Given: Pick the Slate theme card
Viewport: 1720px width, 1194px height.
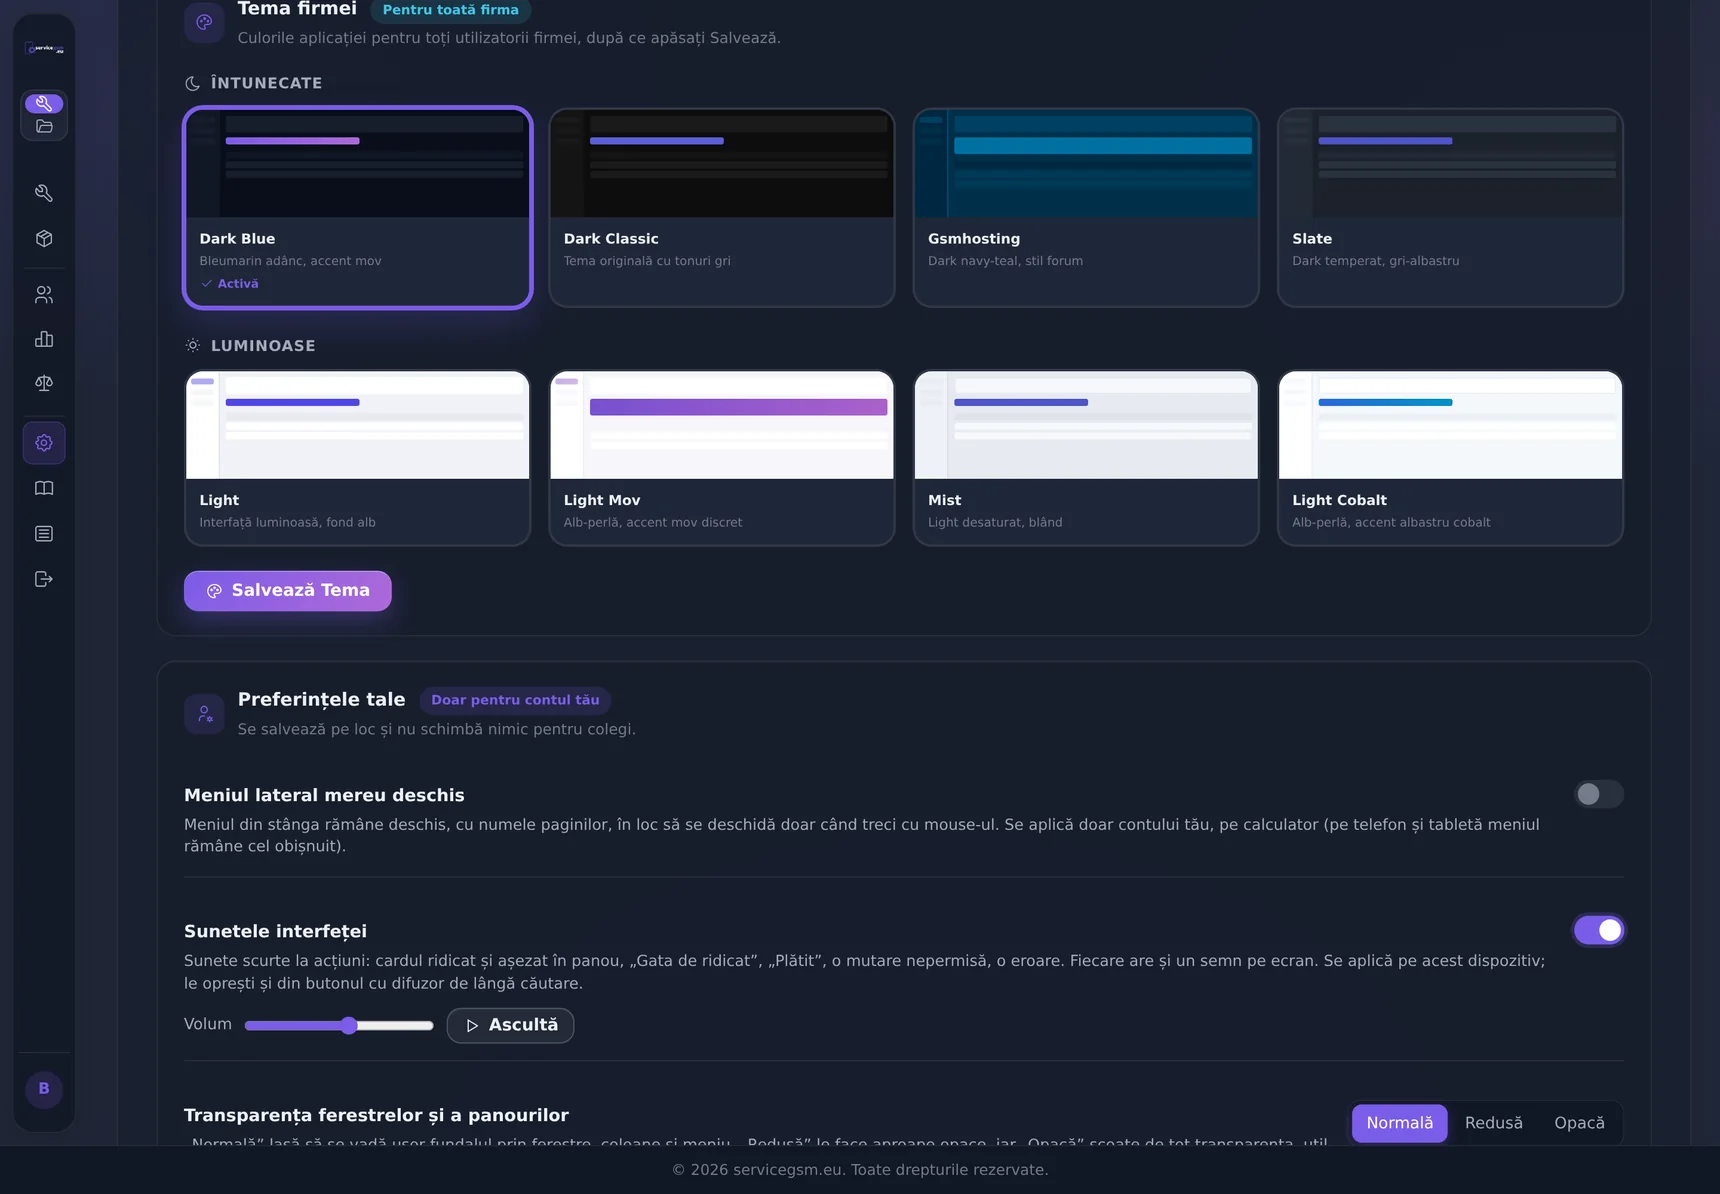Looking at the screenshot, I should 1450,208.
